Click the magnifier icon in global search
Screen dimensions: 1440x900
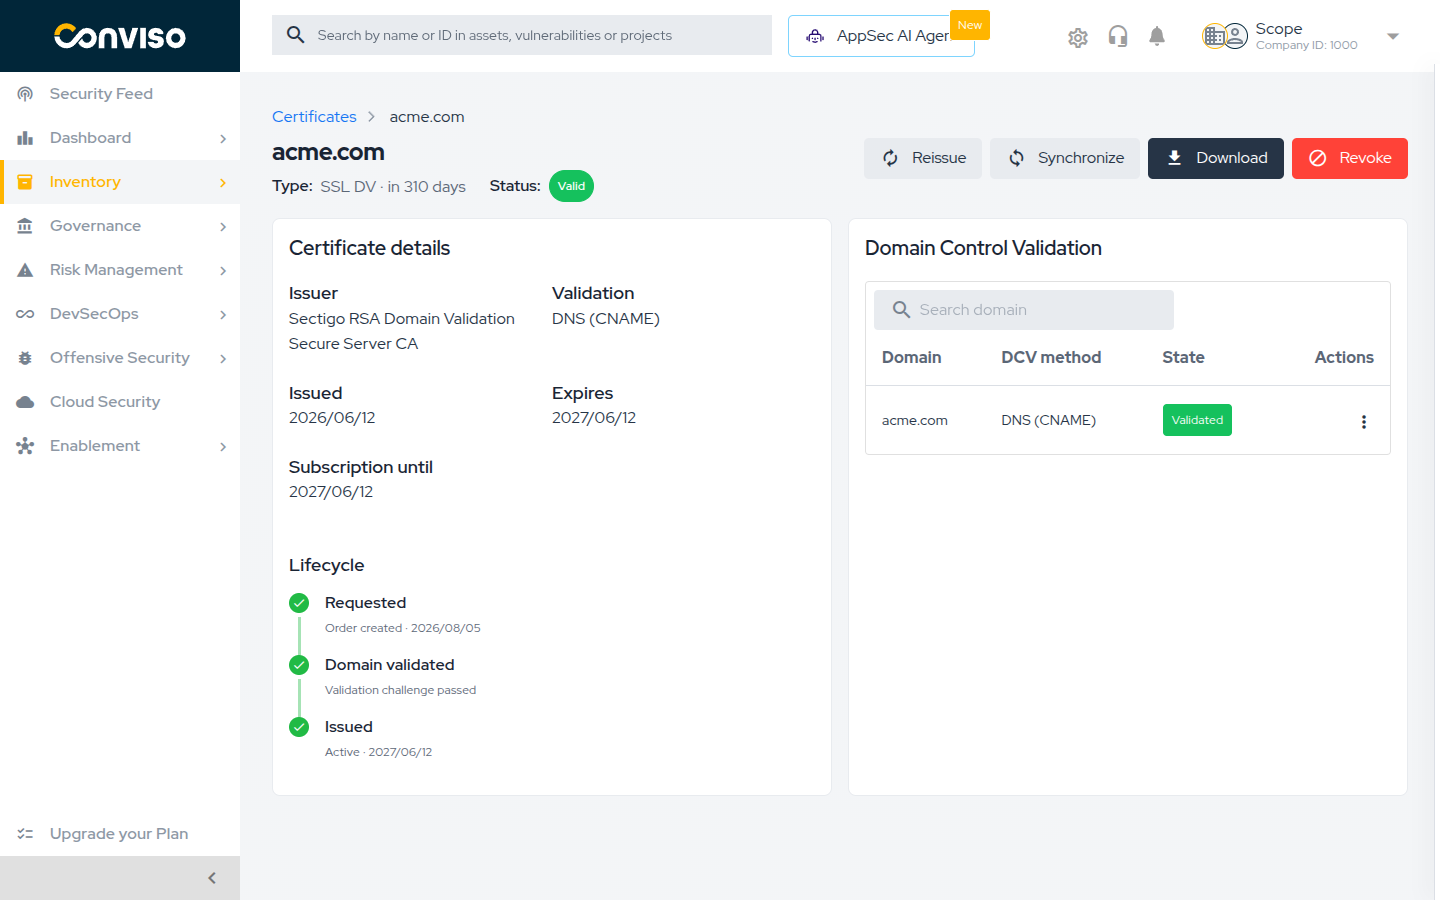point(295,35)
